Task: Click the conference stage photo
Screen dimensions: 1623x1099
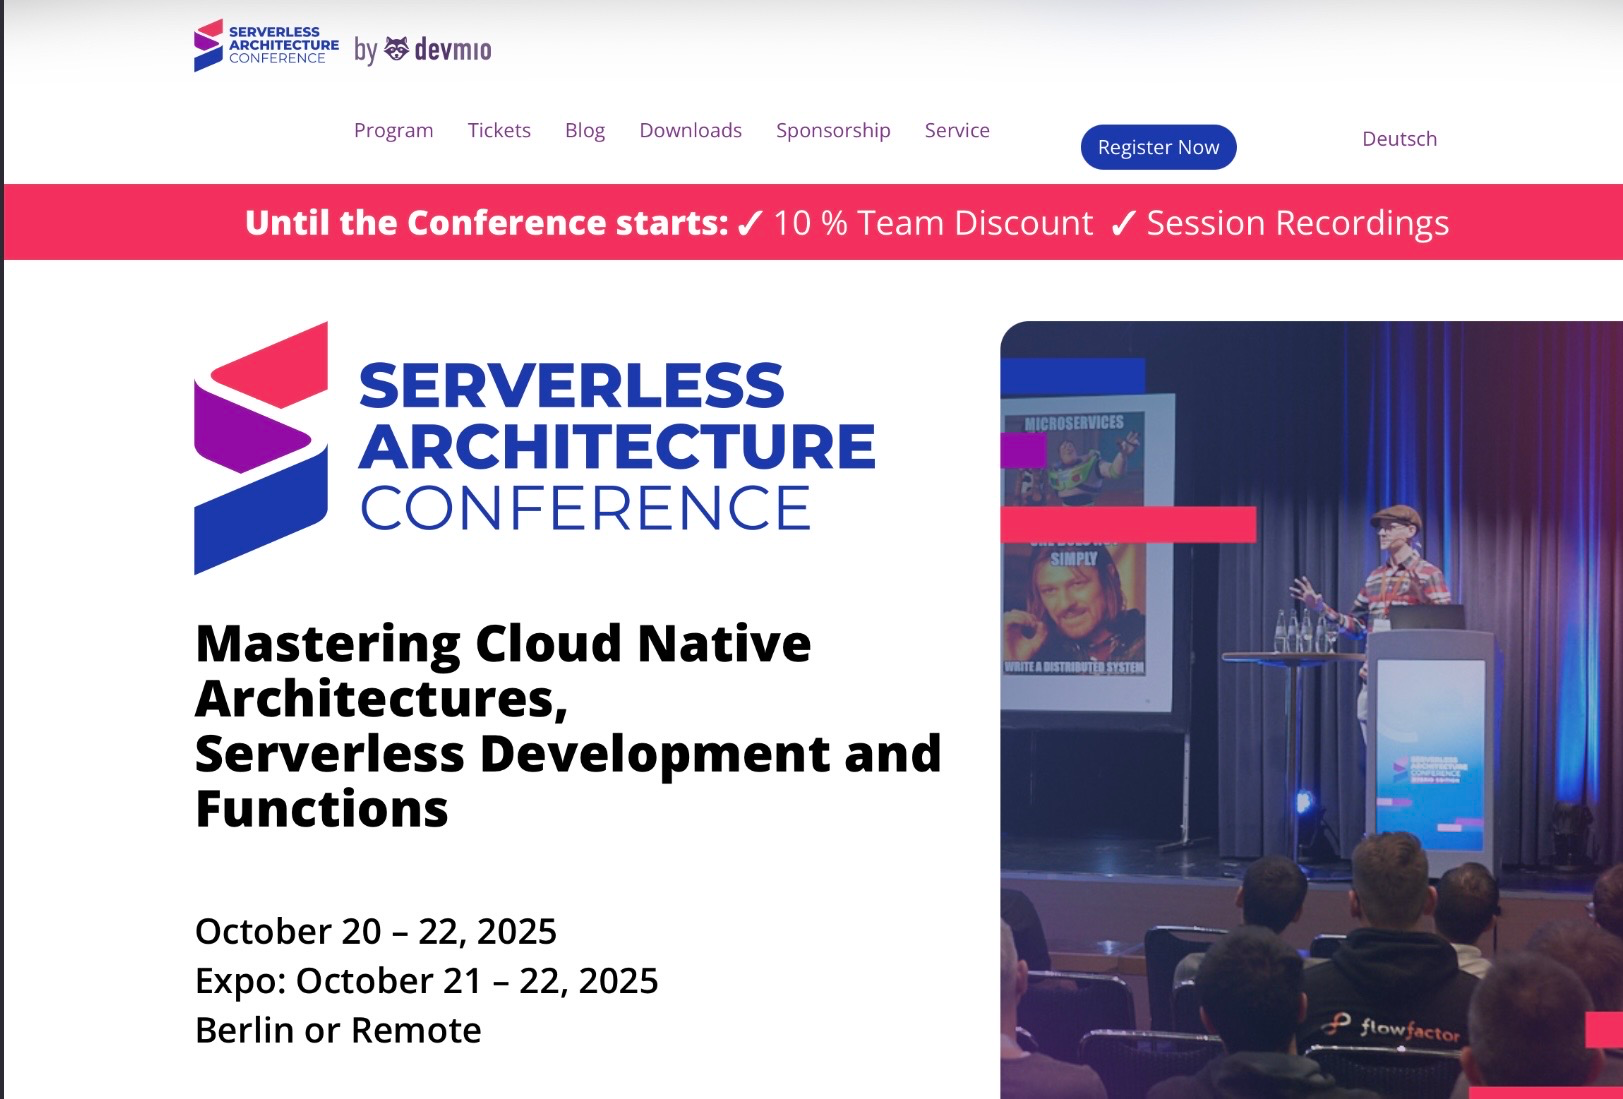Action: click(1311, 709)
